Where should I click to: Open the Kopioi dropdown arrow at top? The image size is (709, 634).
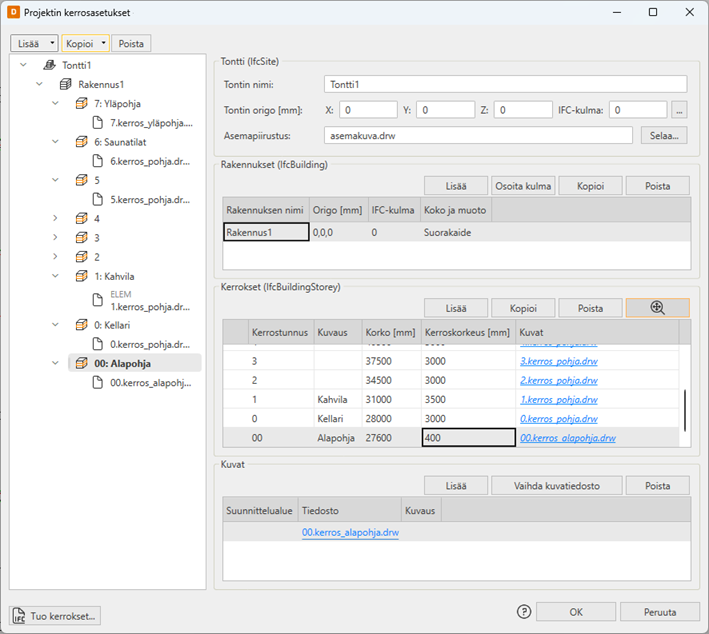[x=104, y=44]
